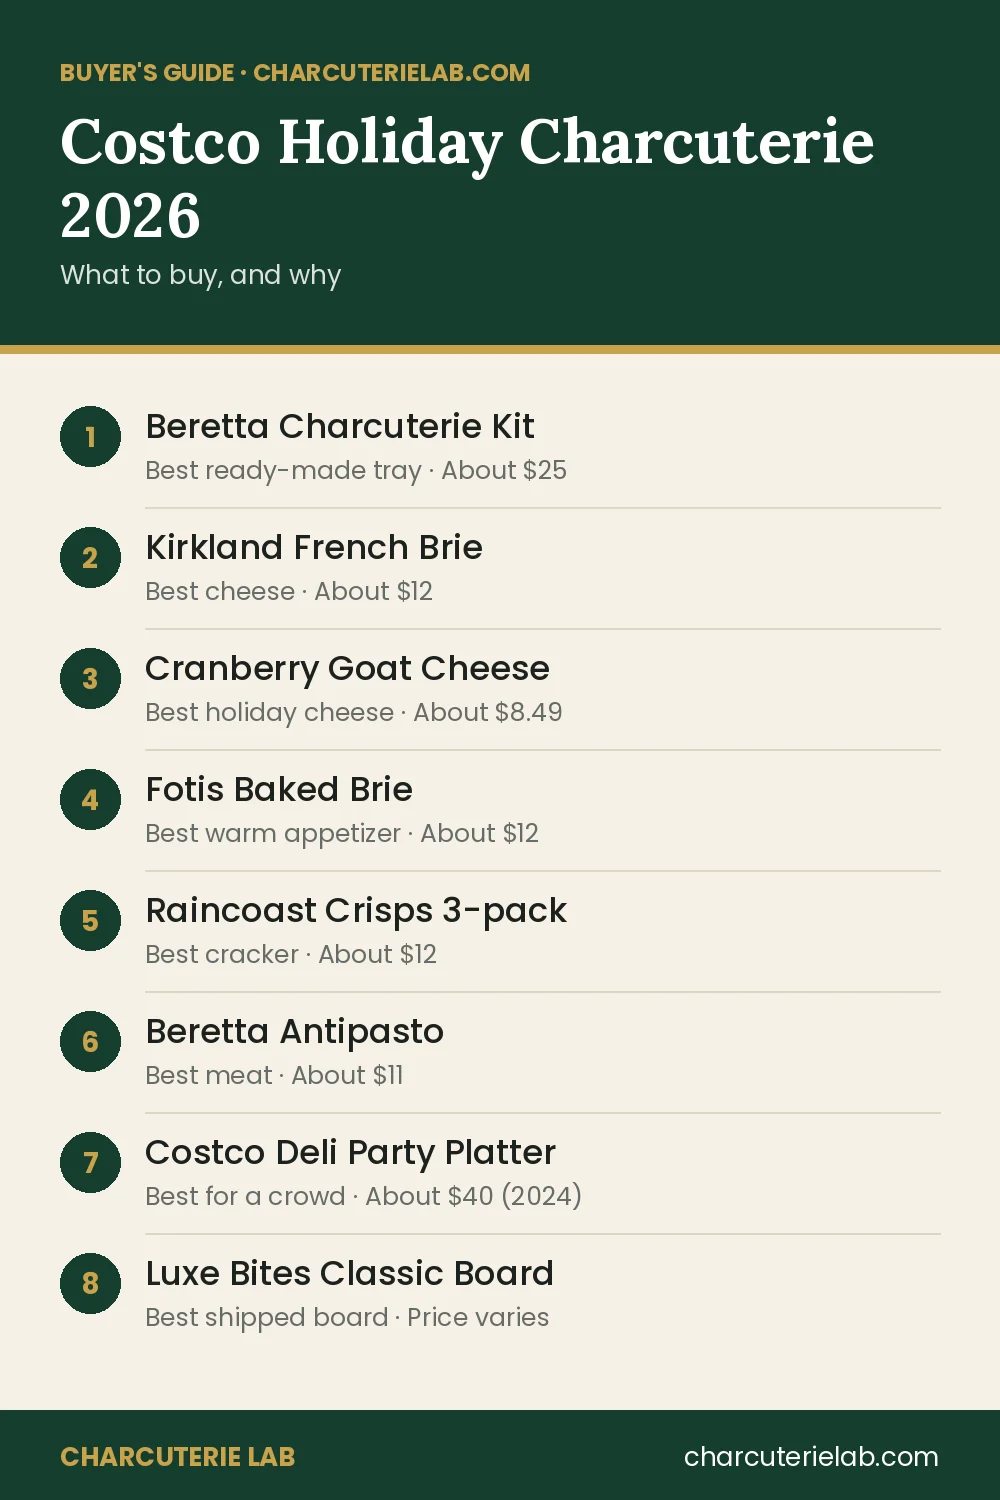Click the Cranberry Goat Cheese heading
This screenshot has width=1000, height=1500.
347,669
